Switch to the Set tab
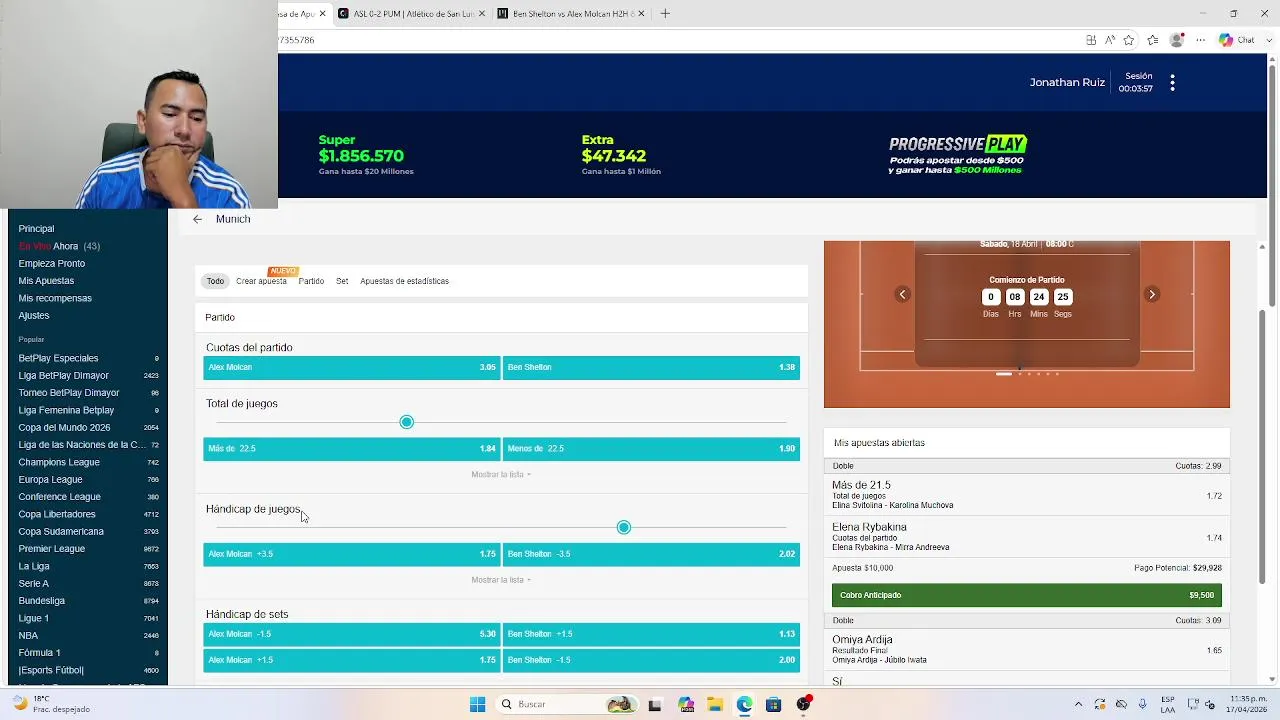This screenshot has width=1280, height=720. (342, 281)
